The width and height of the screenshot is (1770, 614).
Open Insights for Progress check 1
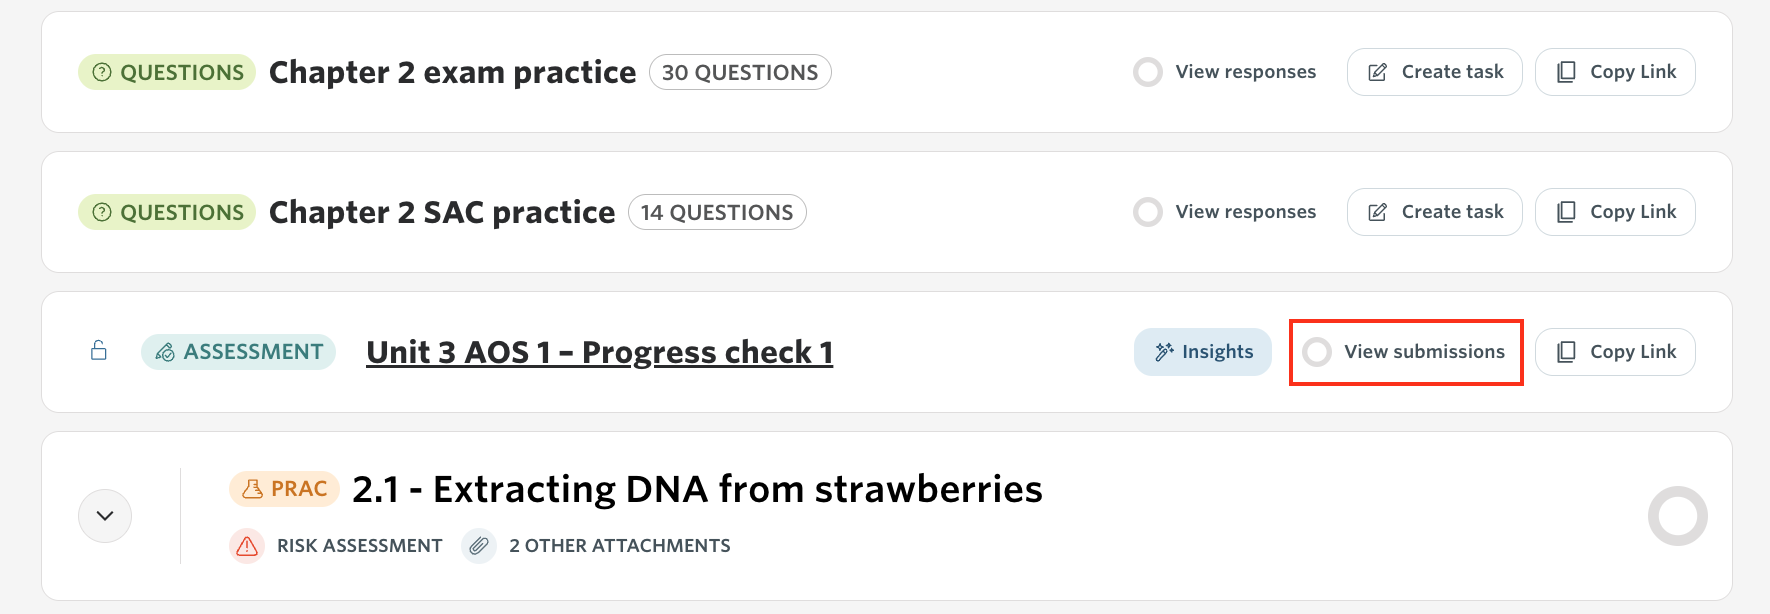pos(1203,352)
